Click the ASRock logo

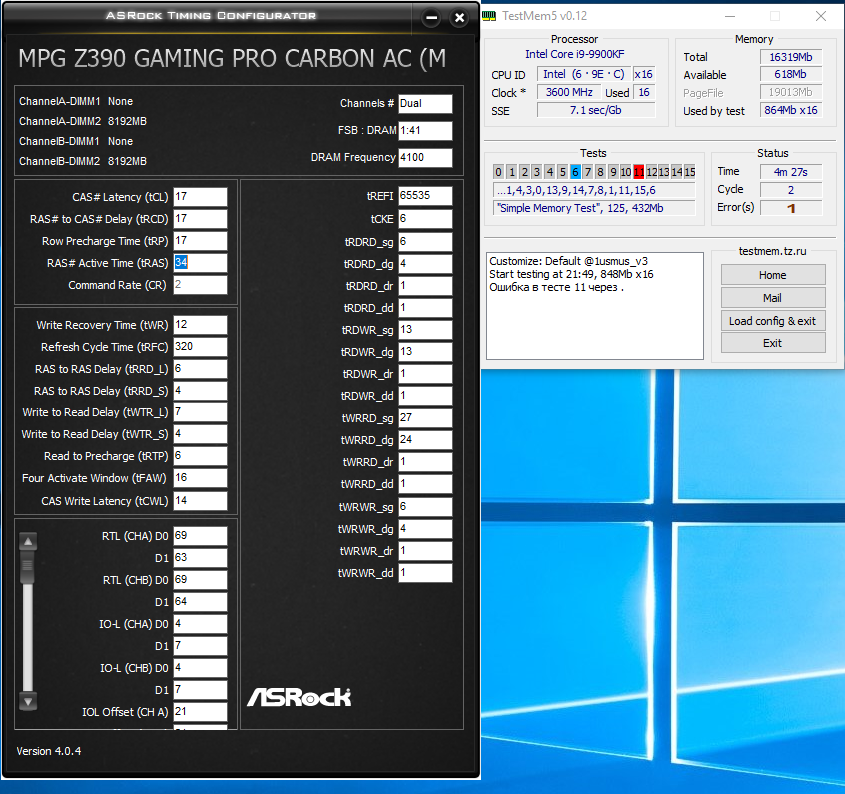pyautogui.click(x=299, y=698)
